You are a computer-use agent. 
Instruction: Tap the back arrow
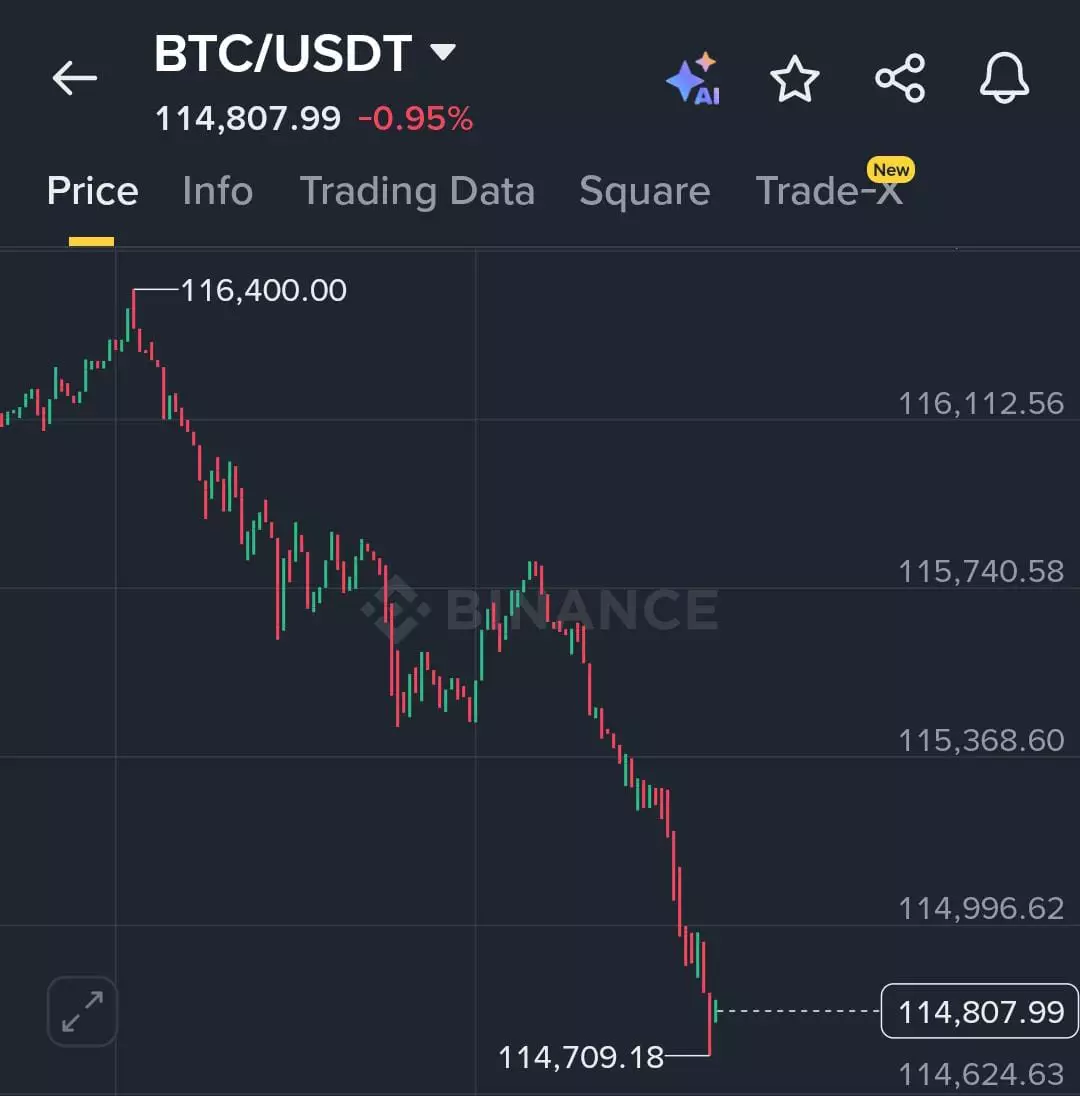pyautogui.click(x=75, y=78)
